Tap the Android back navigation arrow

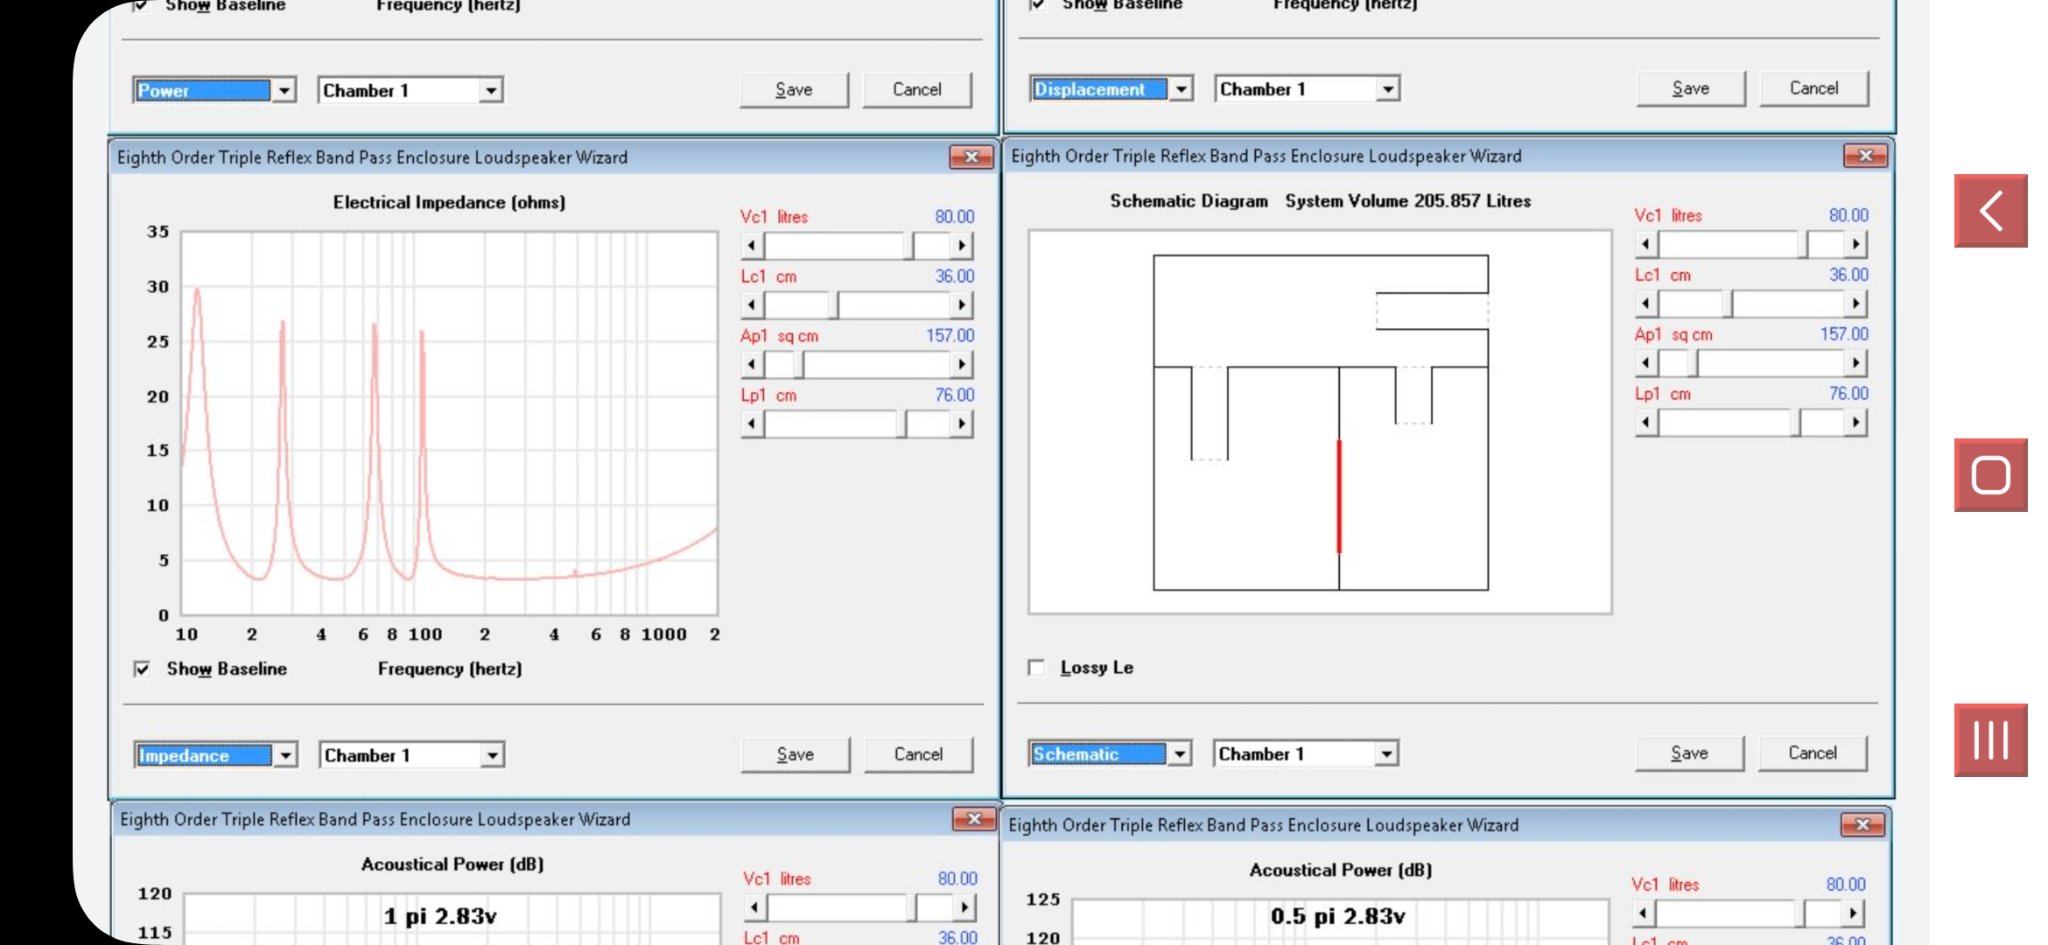click(x=1990, y=211)
